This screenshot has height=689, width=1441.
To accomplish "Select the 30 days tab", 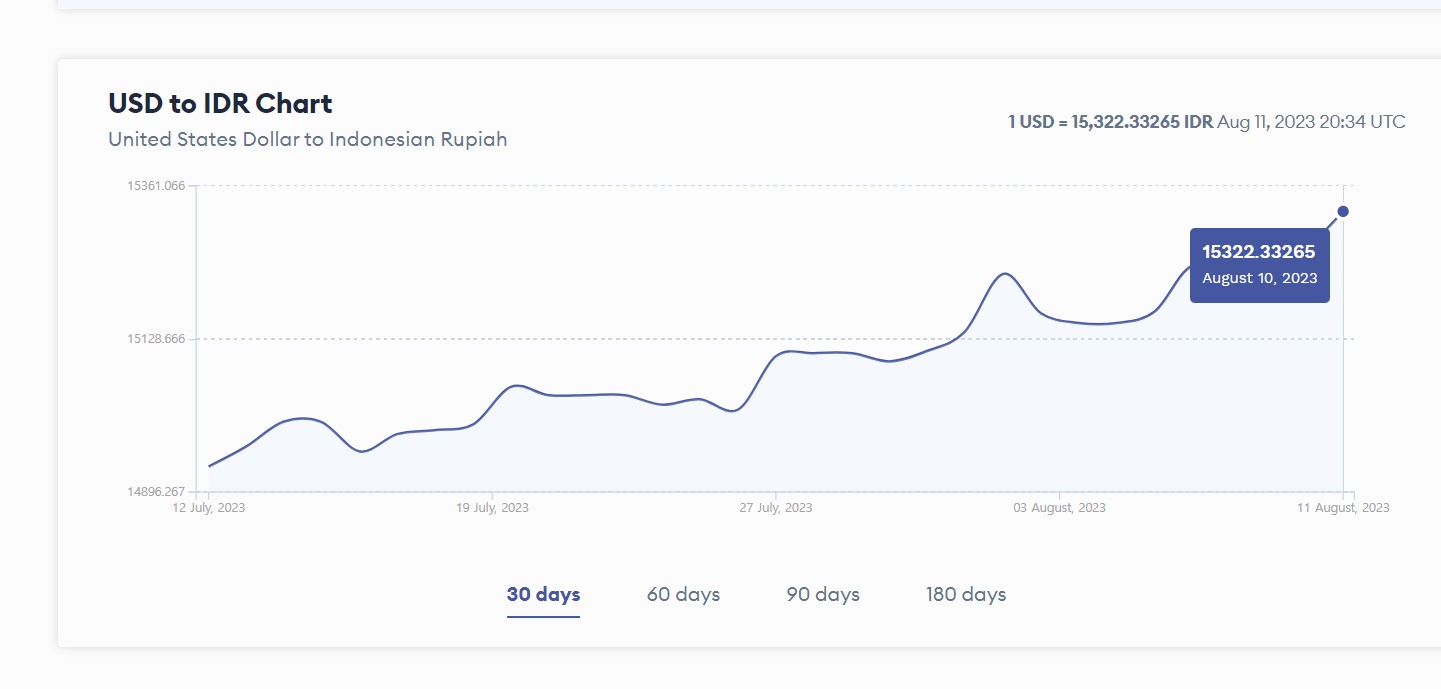I will (543, 594).
